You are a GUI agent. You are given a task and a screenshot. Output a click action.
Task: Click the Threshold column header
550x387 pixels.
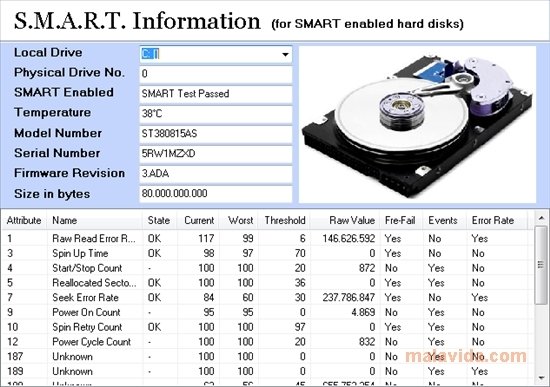(x=284, y=220)
